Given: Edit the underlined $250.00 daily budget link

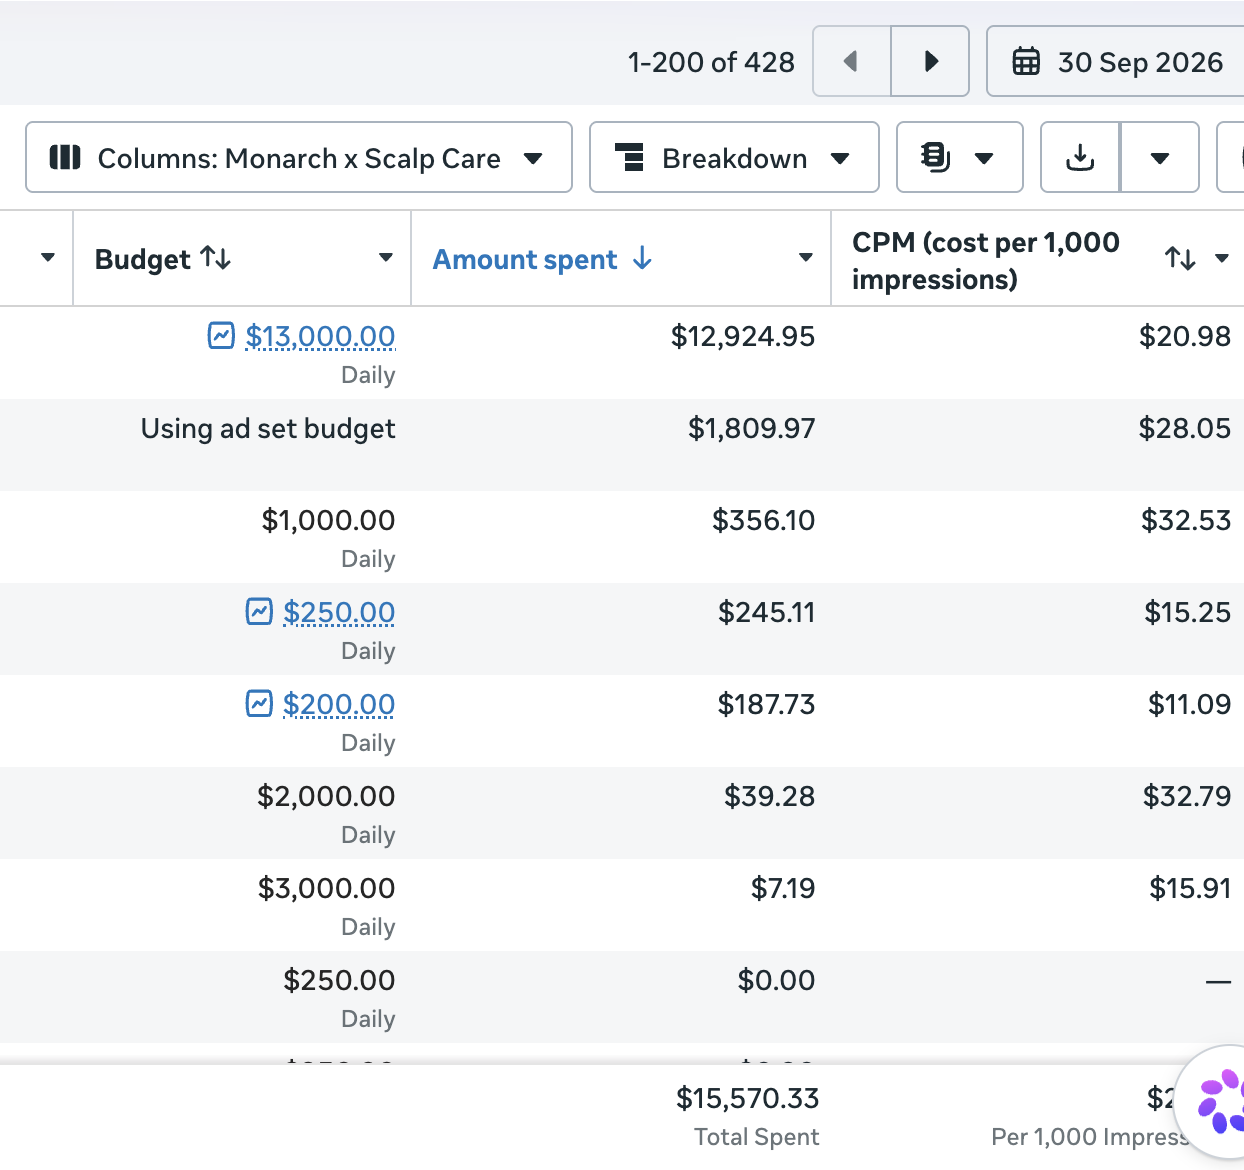Looking at the screenshot, I should tap(339, 612).
